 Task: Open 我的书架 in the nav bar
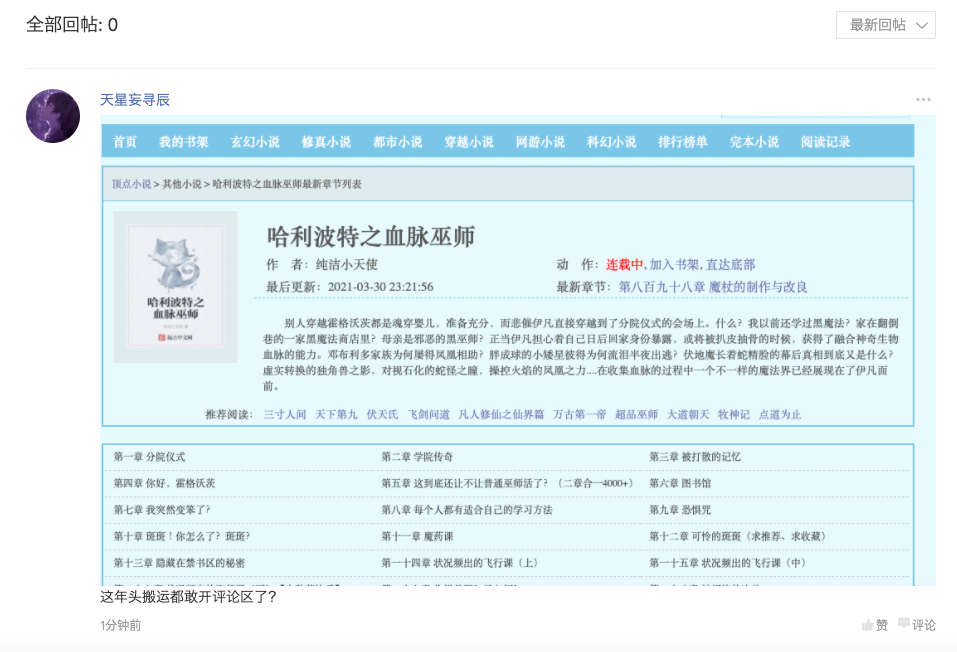pos(184,142)
